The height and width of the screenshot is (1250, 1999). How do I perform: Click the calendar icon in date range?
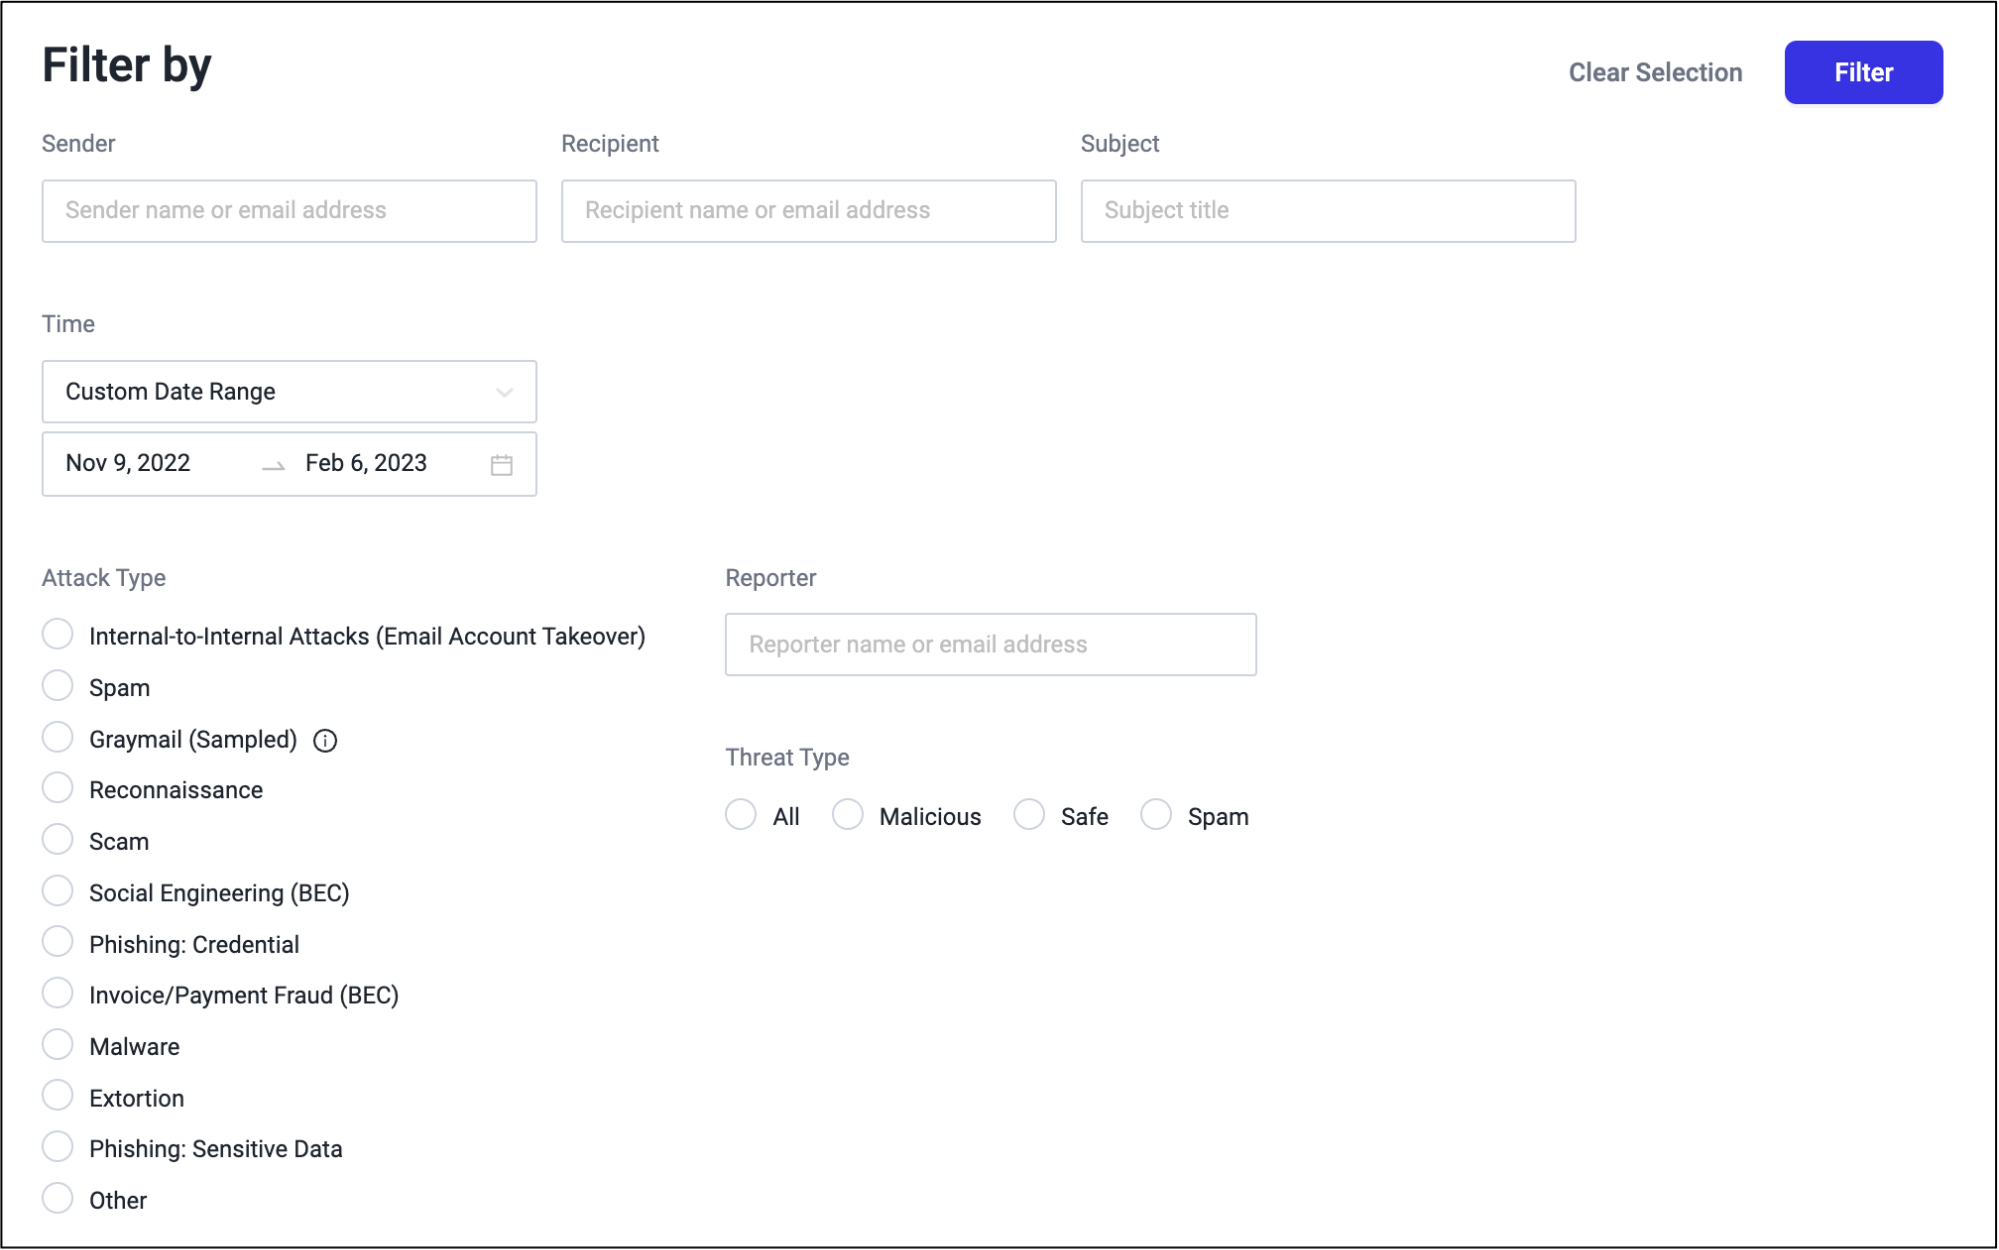coord(501,464)
